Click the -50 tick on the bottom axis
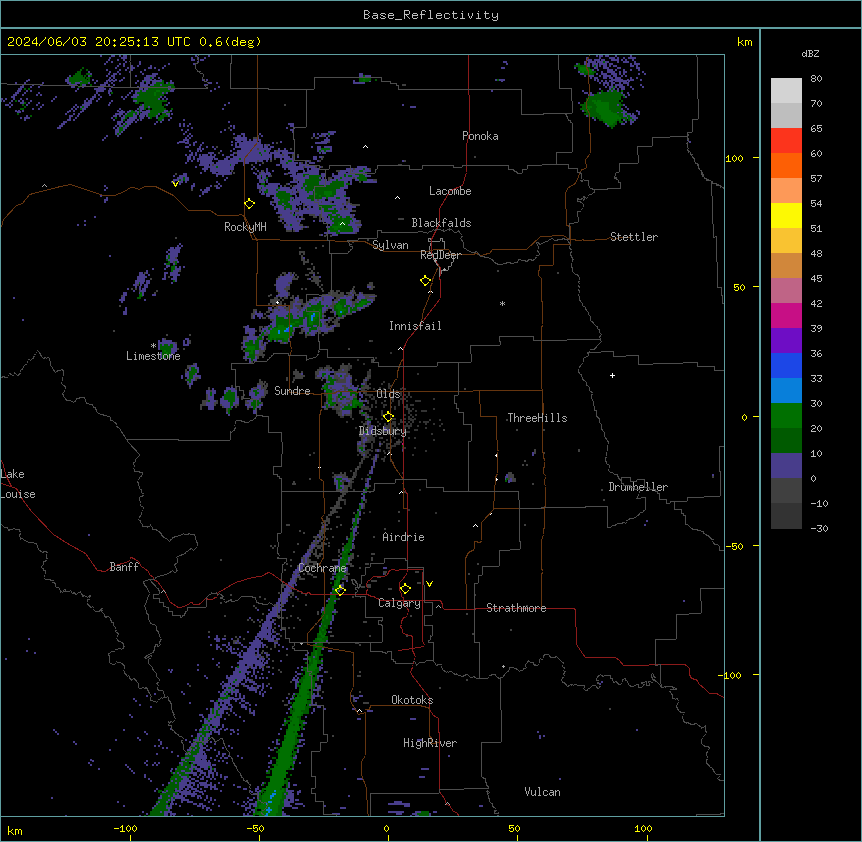The width and height of the screenshot is (862, 842). point(255,828)
